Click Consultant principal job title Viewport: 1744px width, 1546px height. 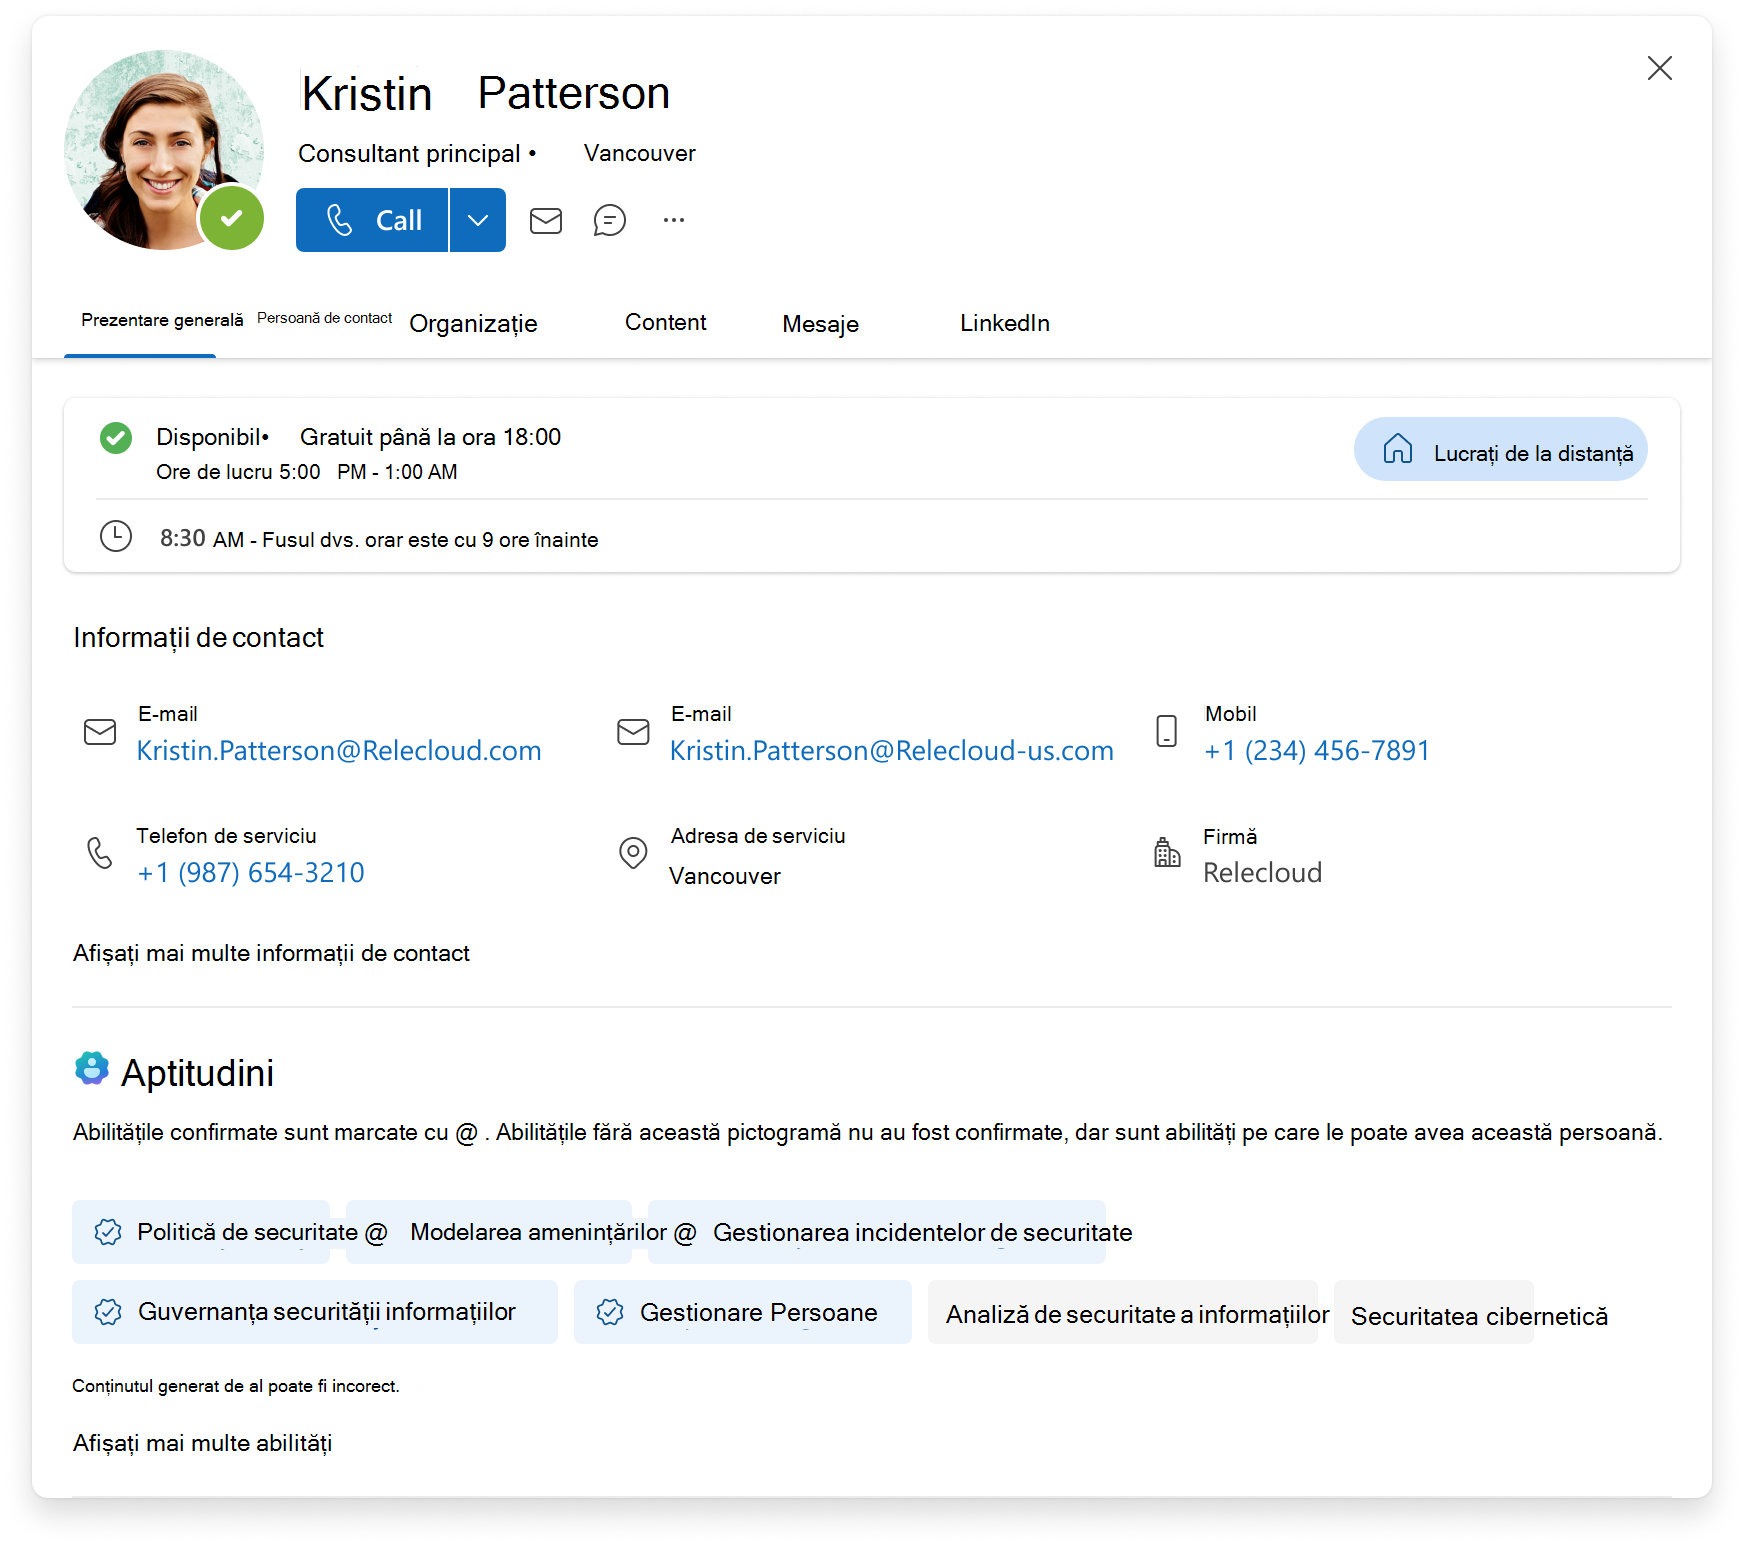pyautogui.click(x=409, y=154)
